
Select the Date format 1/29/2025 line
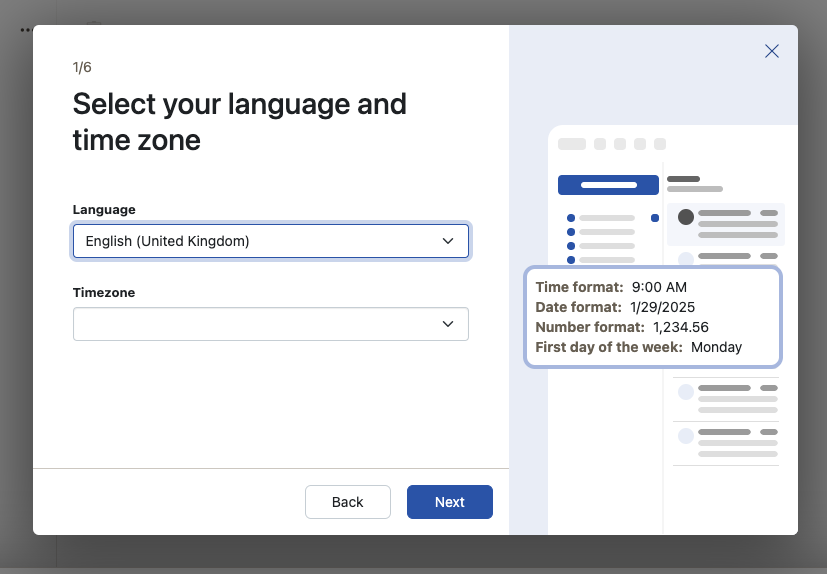pyautogui.click(x=615, y=307)
